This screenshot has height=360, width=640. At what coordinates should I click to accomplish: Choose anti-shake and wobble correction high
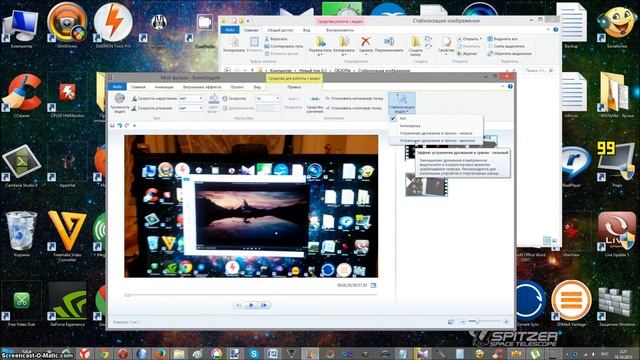coord(436,140)
